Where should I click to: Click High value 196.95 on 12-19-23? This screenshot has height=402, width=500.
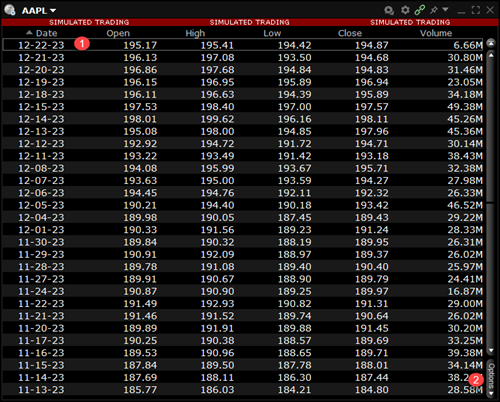click(x=217, y=82)
